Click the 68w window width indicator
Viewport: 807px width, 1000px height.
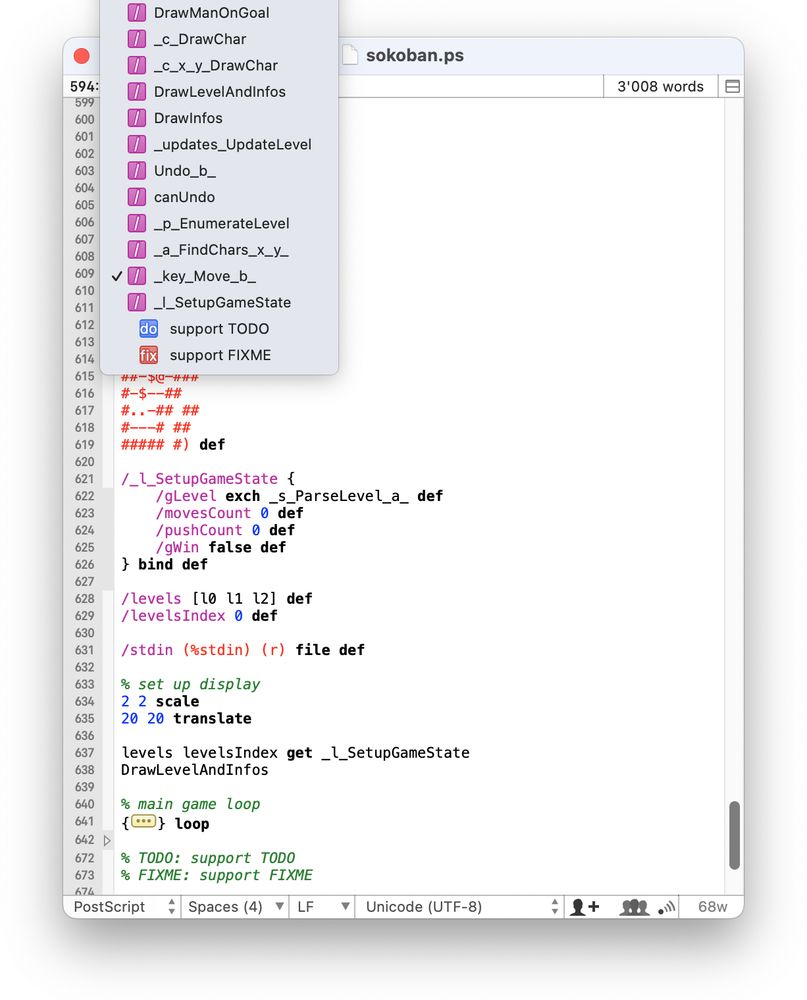pos(712,906)
